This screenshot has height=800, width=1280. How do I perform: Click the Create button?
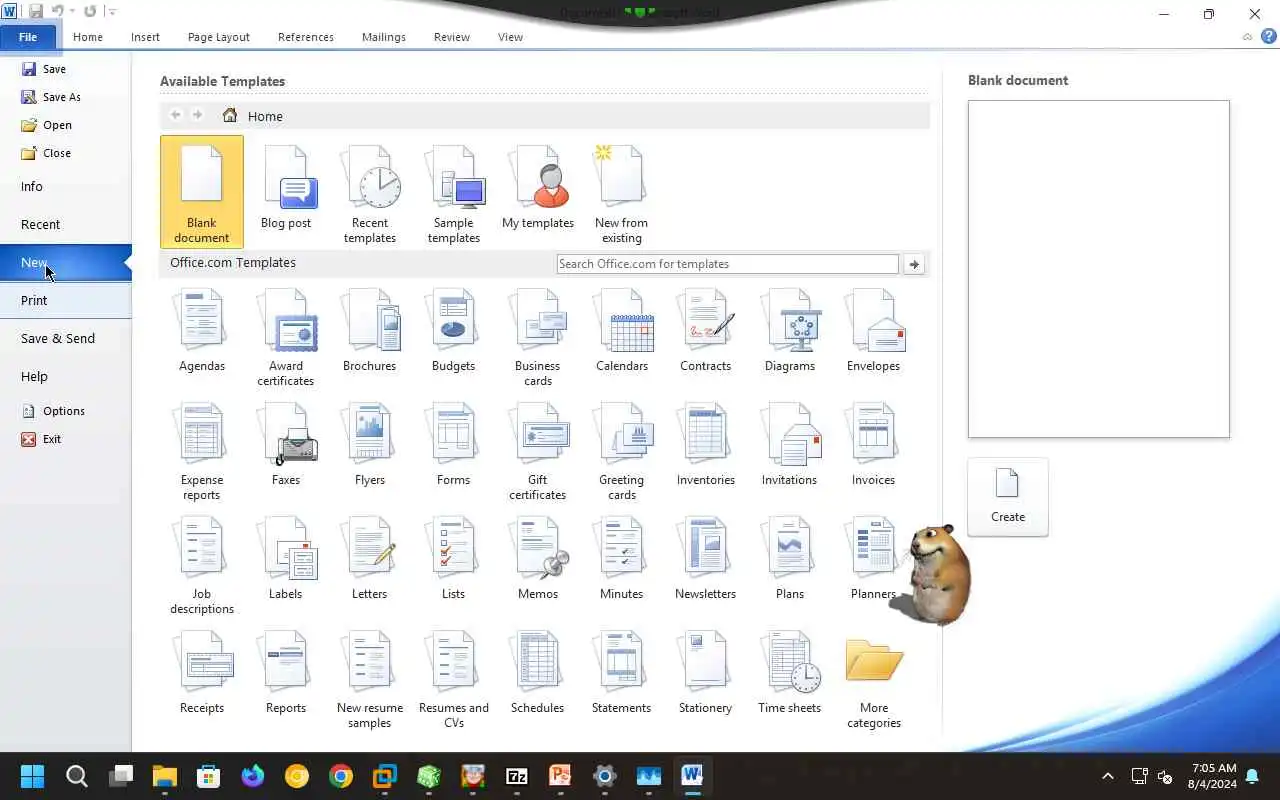click(x=1008, y=497)
